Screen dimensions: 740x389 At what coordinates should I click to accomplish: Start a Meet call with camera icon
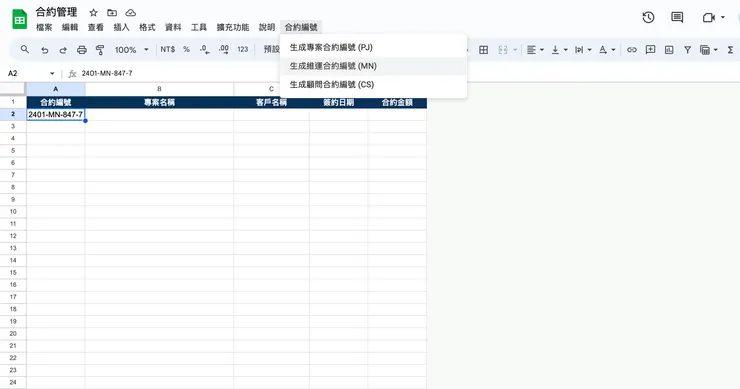pyautogui.click(x=709, y=17)
